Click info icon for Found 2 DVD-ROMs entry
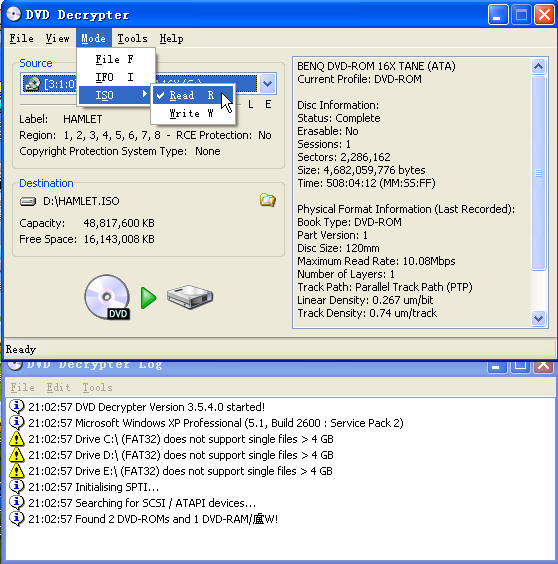This screenshot has height=564, width=558. coord(17,519)
